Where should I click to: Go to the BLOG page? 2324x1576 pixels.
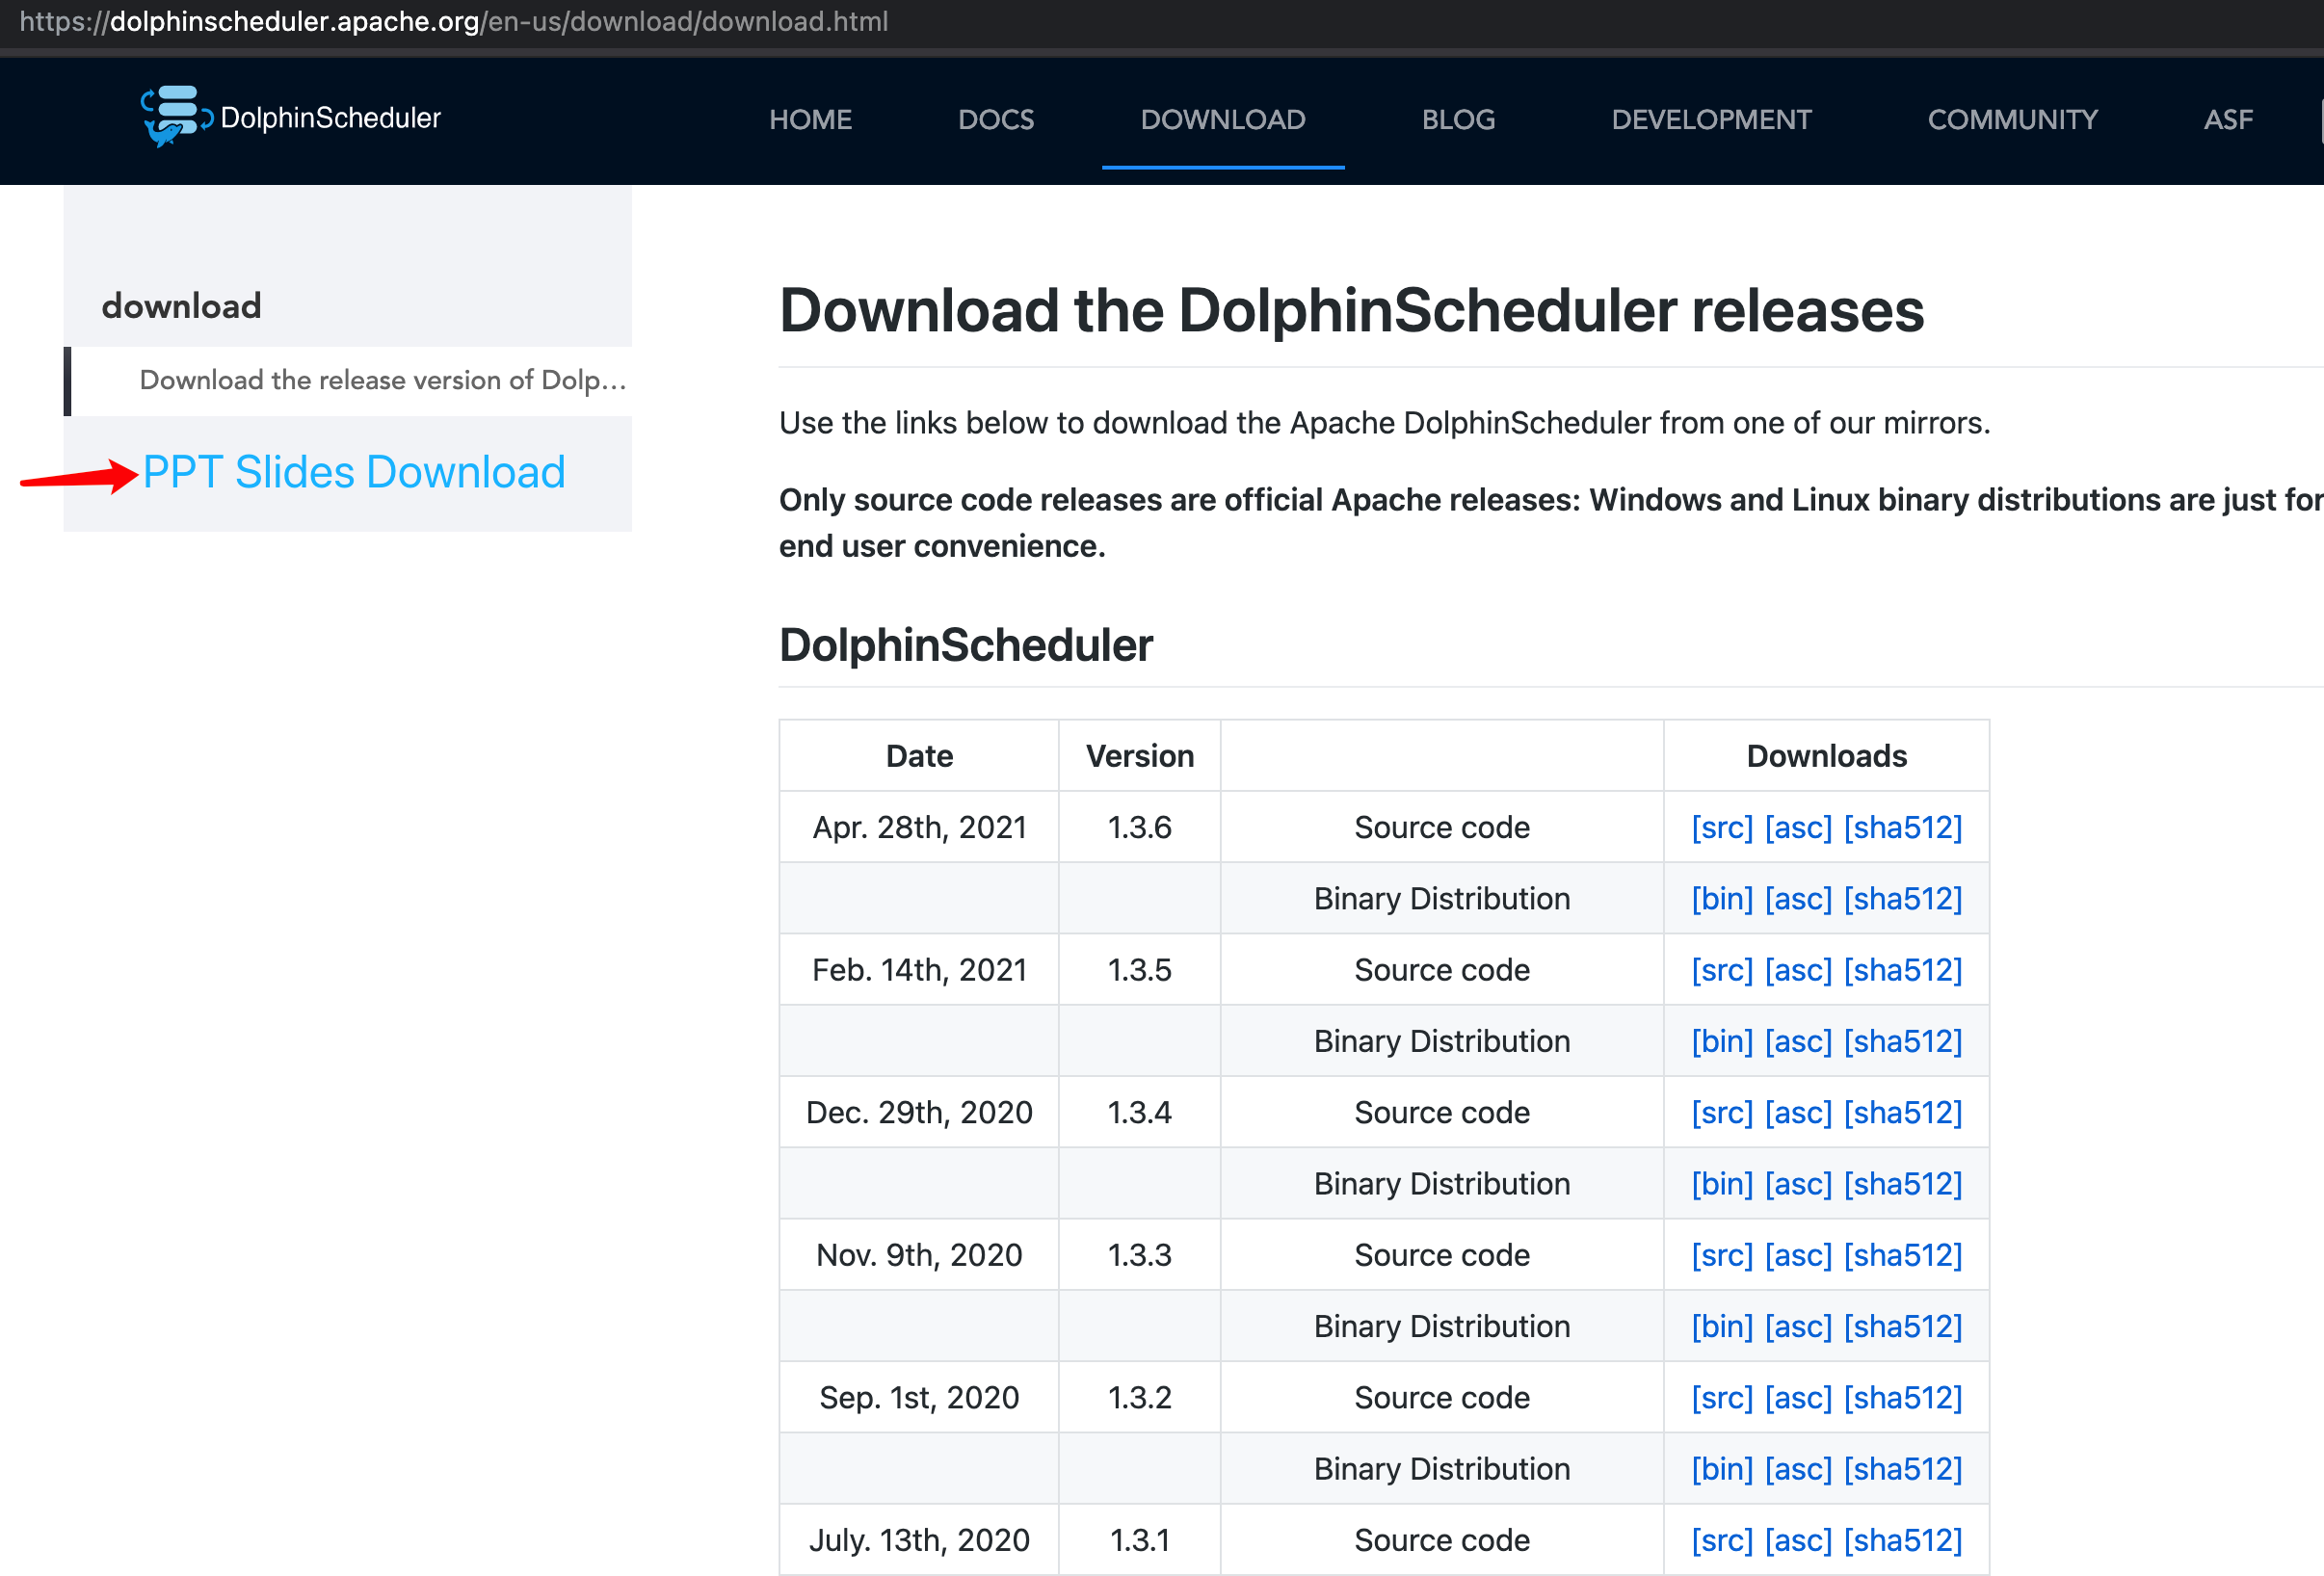pos(1458,120)
